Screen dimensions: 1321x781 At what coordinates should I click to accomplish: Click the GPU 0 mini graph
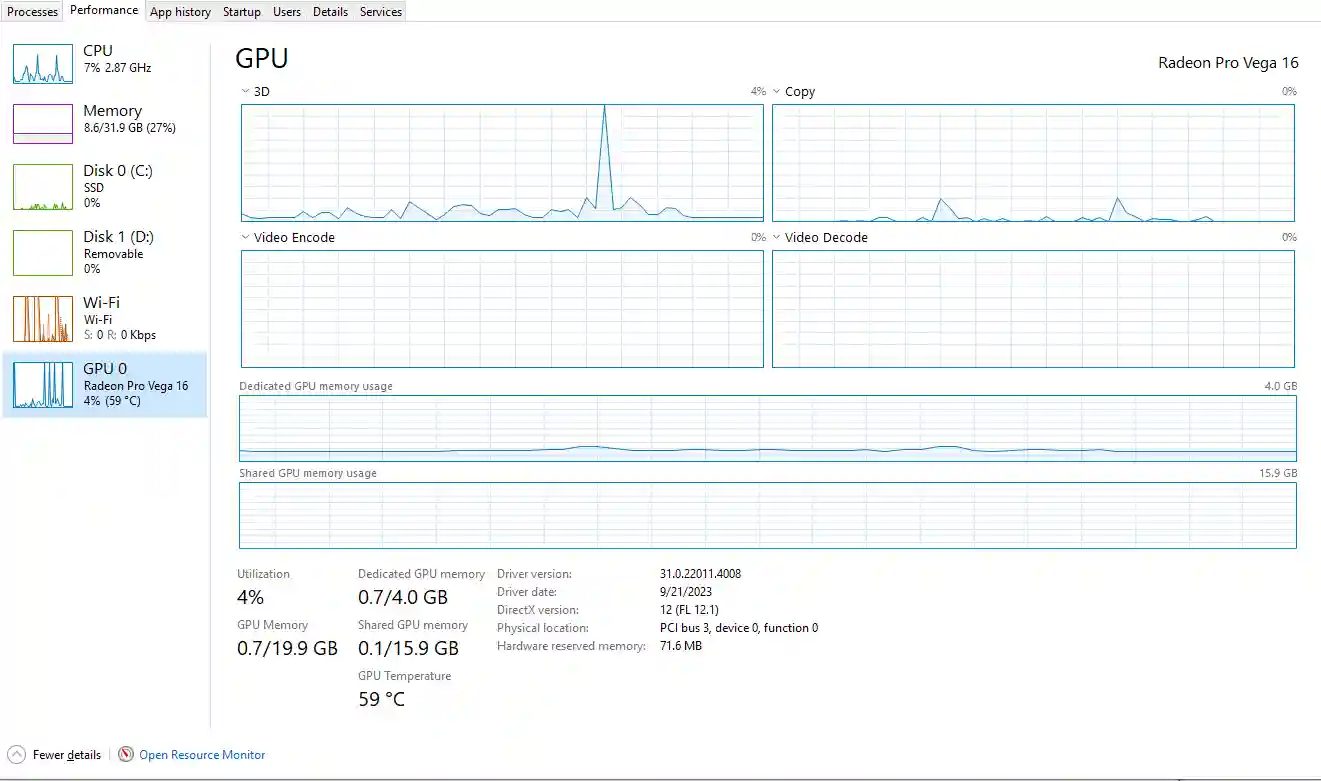(x=43, y=385)
